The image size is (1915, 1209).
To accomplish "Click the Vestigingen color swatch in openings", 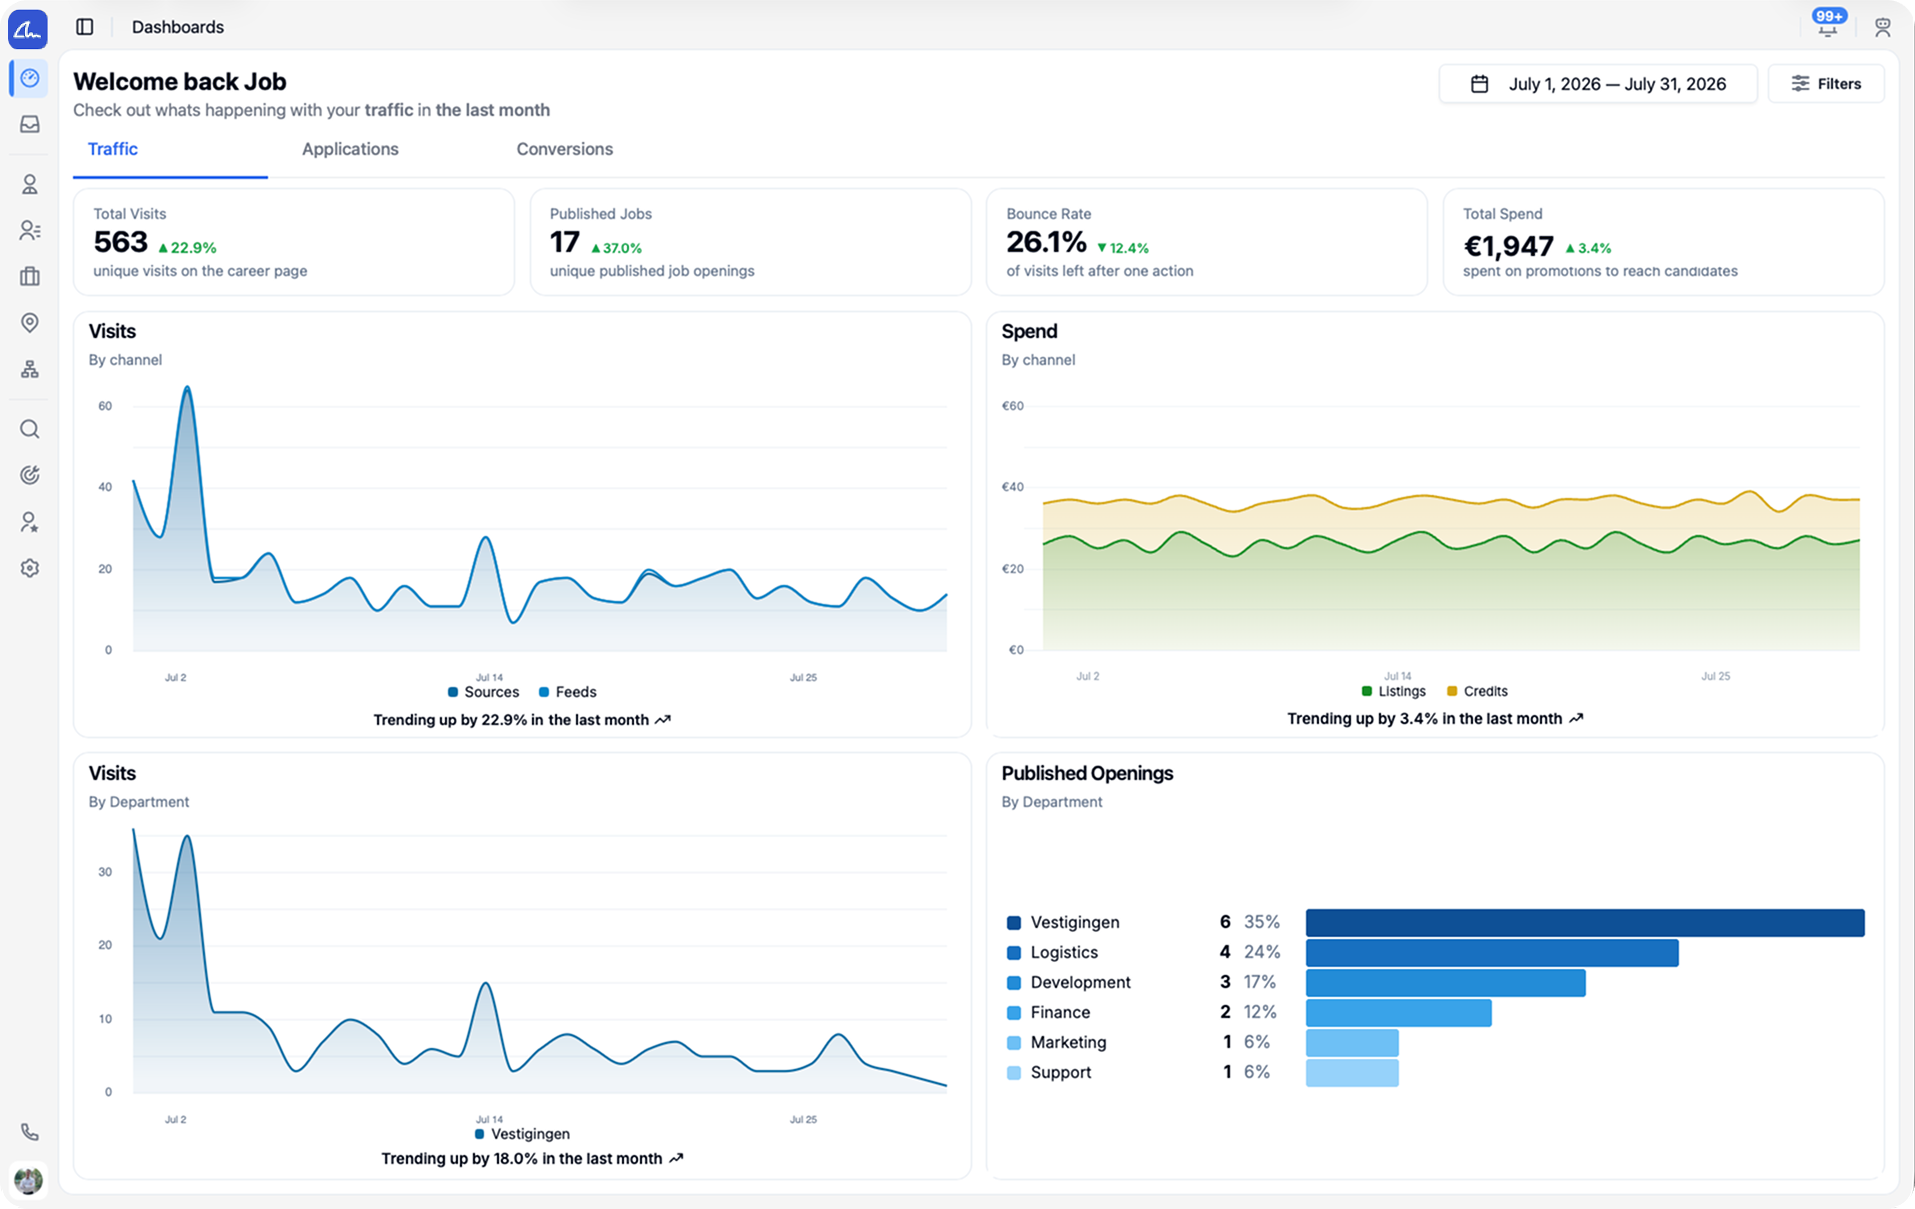I will [1013, 923].
